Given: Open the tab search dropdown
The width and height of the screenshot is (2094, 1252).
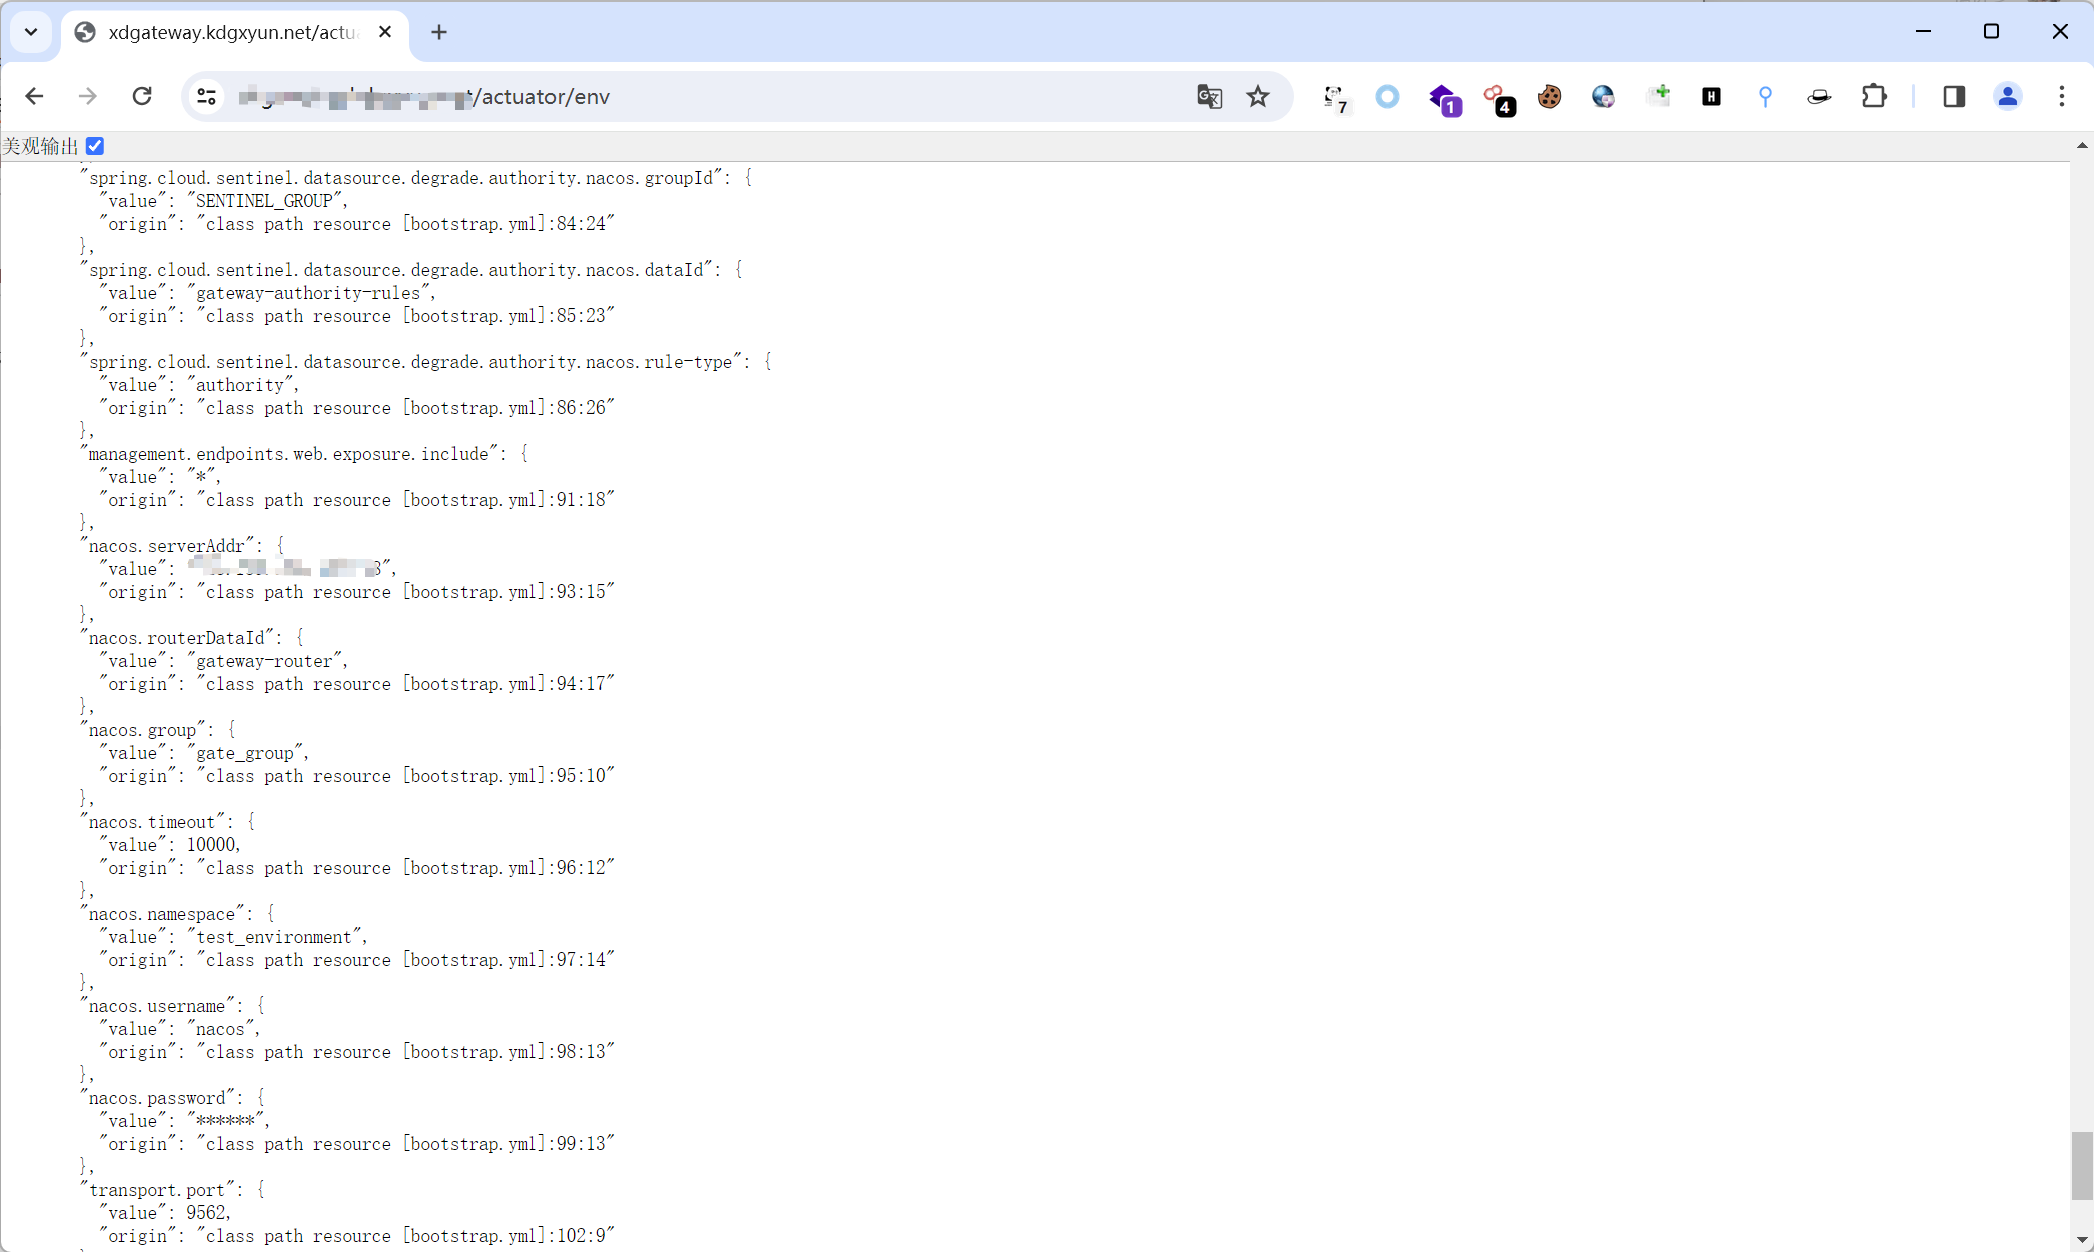Looking at the screenshot, I should 31,32.
